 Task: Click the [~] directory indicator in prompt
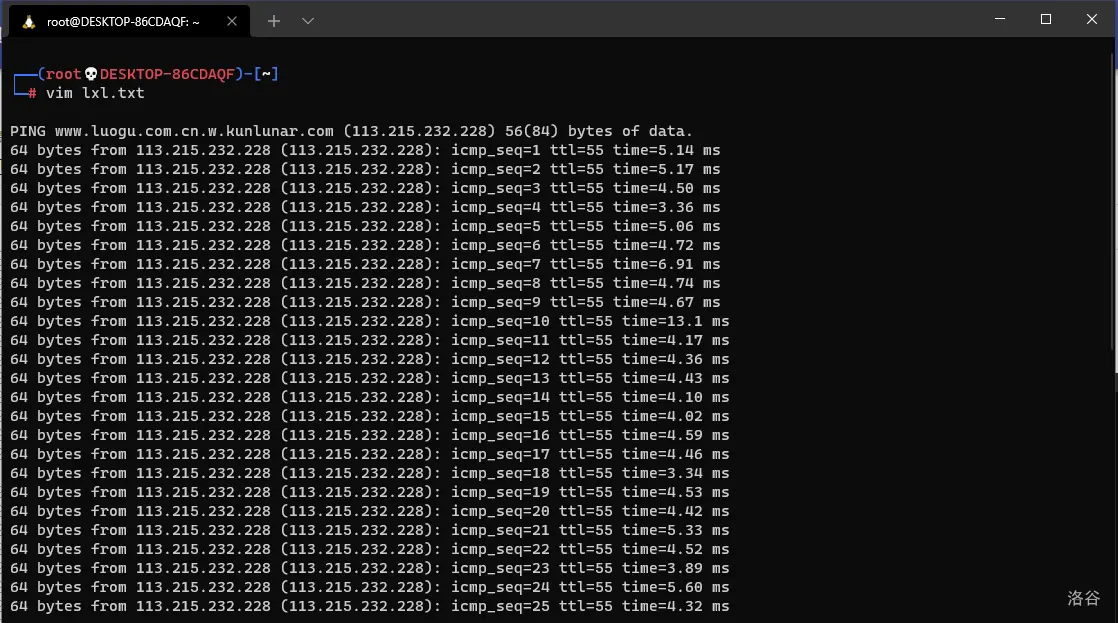point(266,74)
